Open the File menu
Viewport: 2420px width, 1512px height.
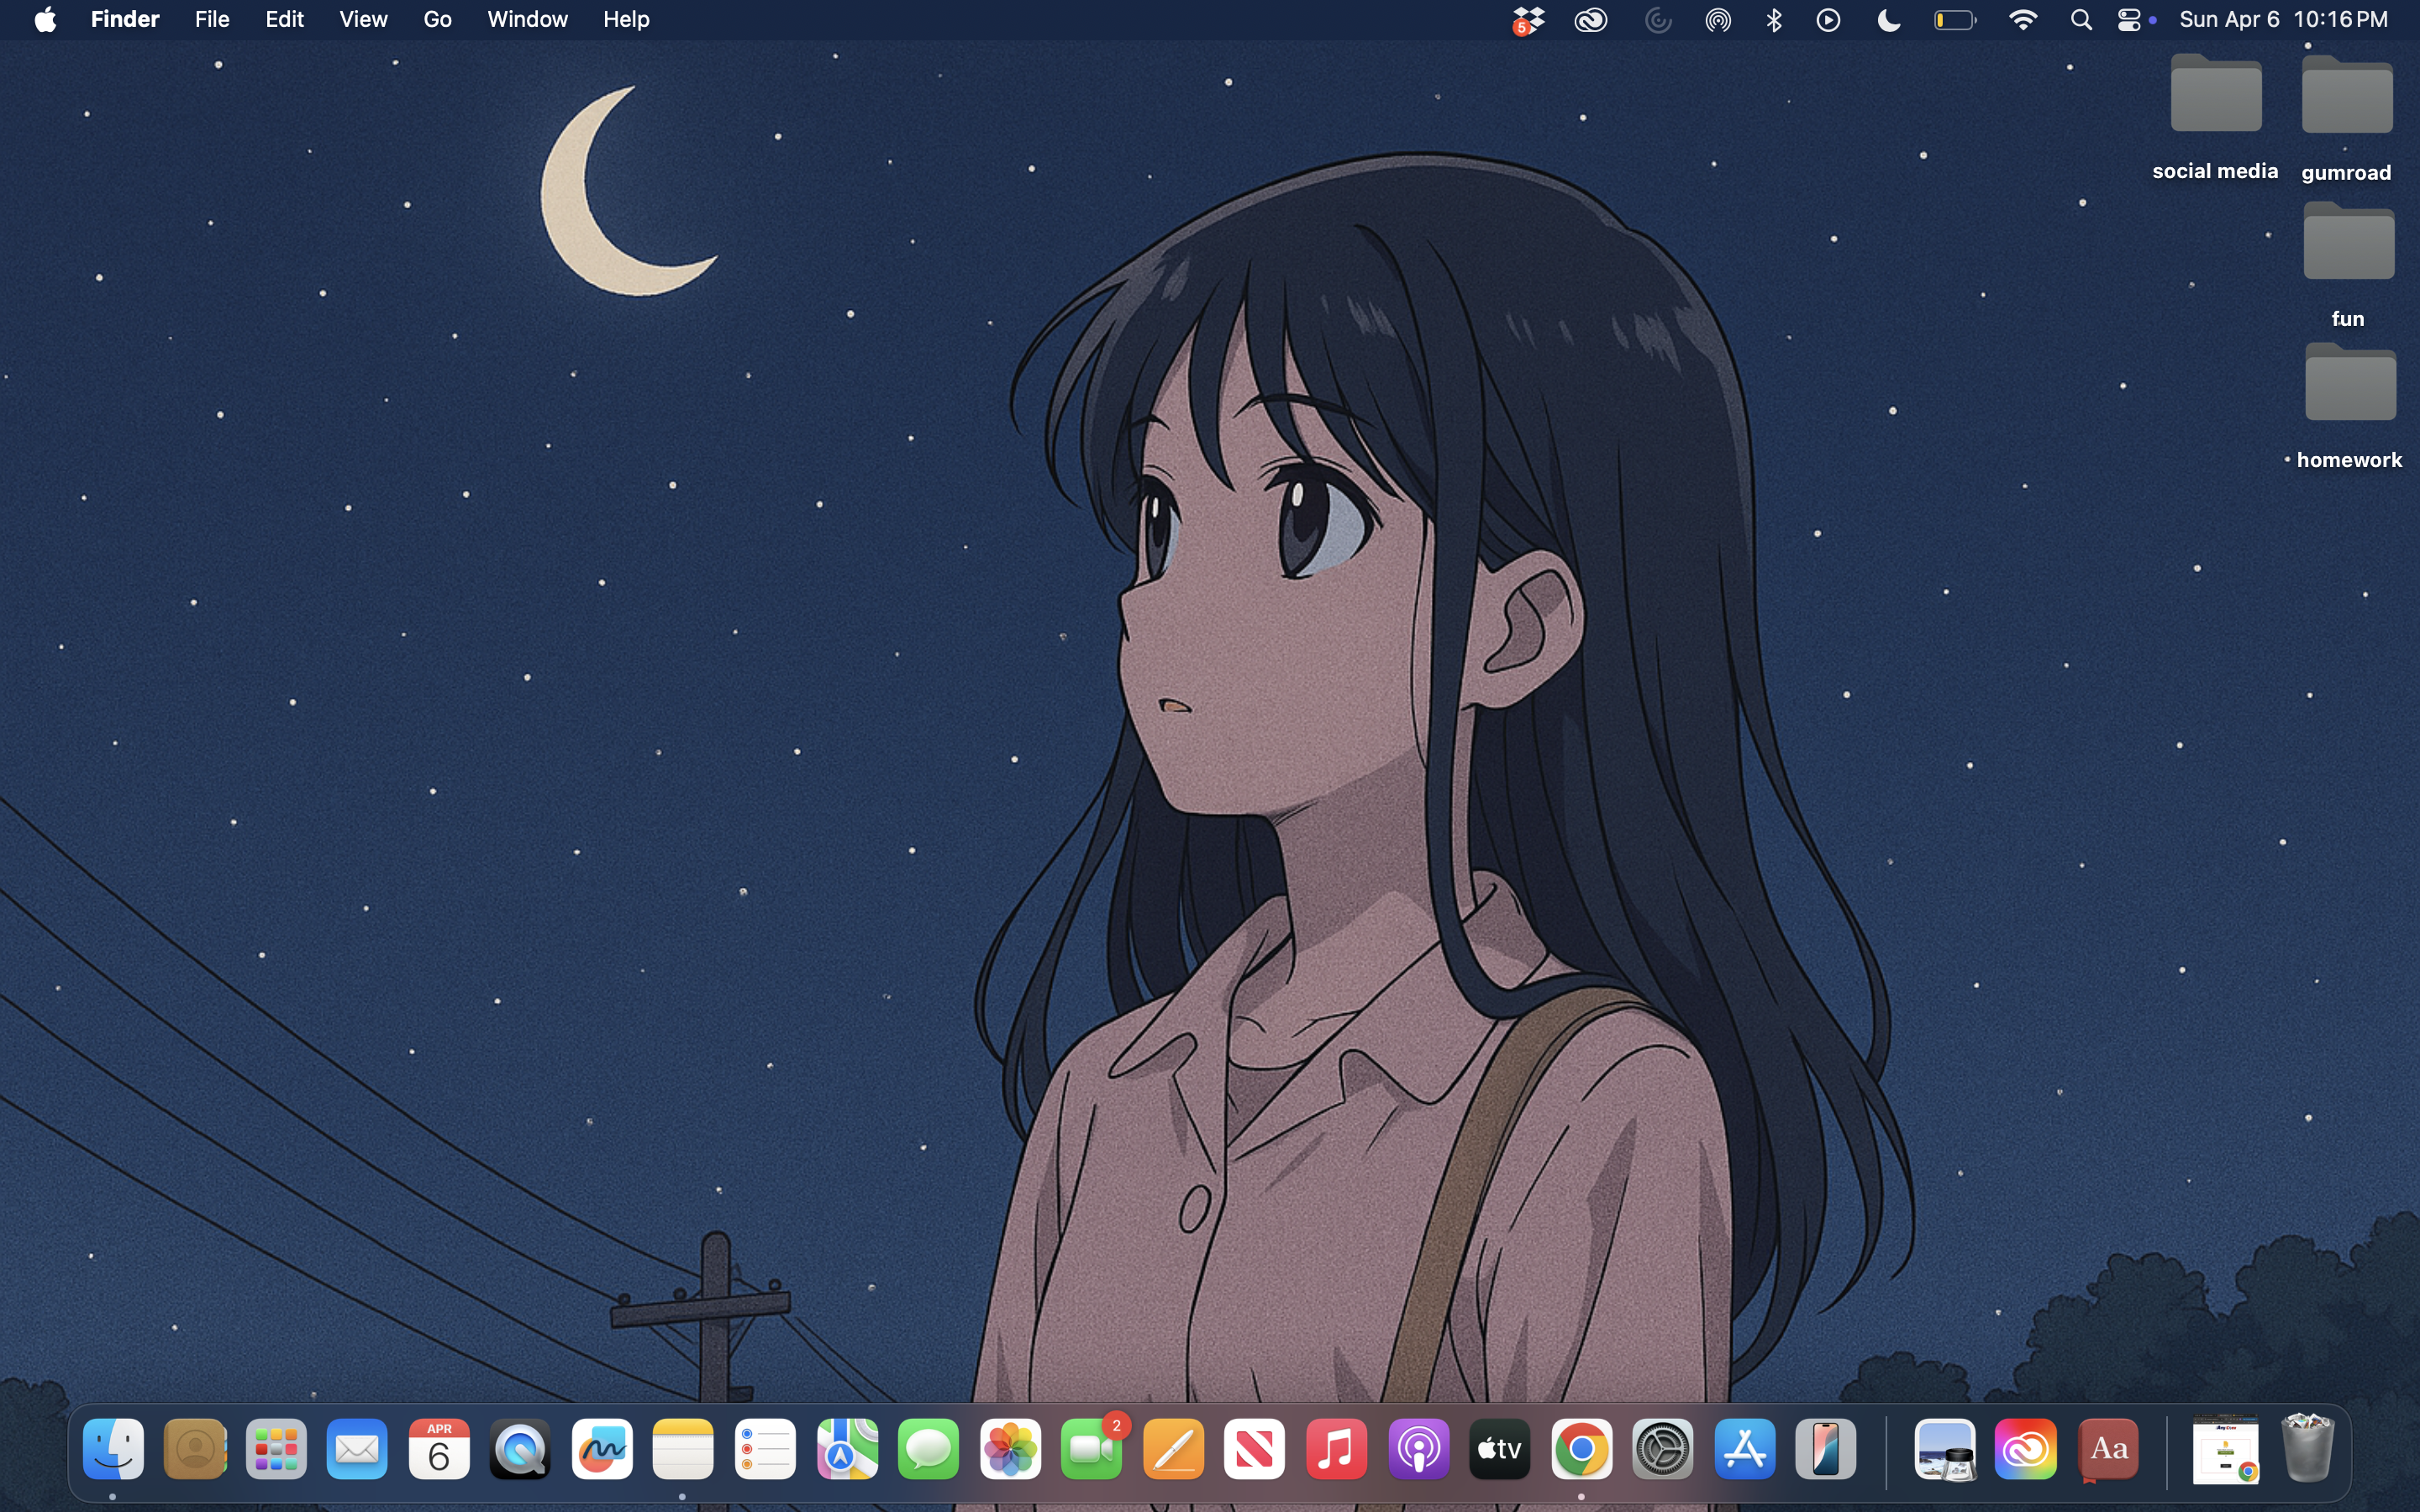click(212, 19)
